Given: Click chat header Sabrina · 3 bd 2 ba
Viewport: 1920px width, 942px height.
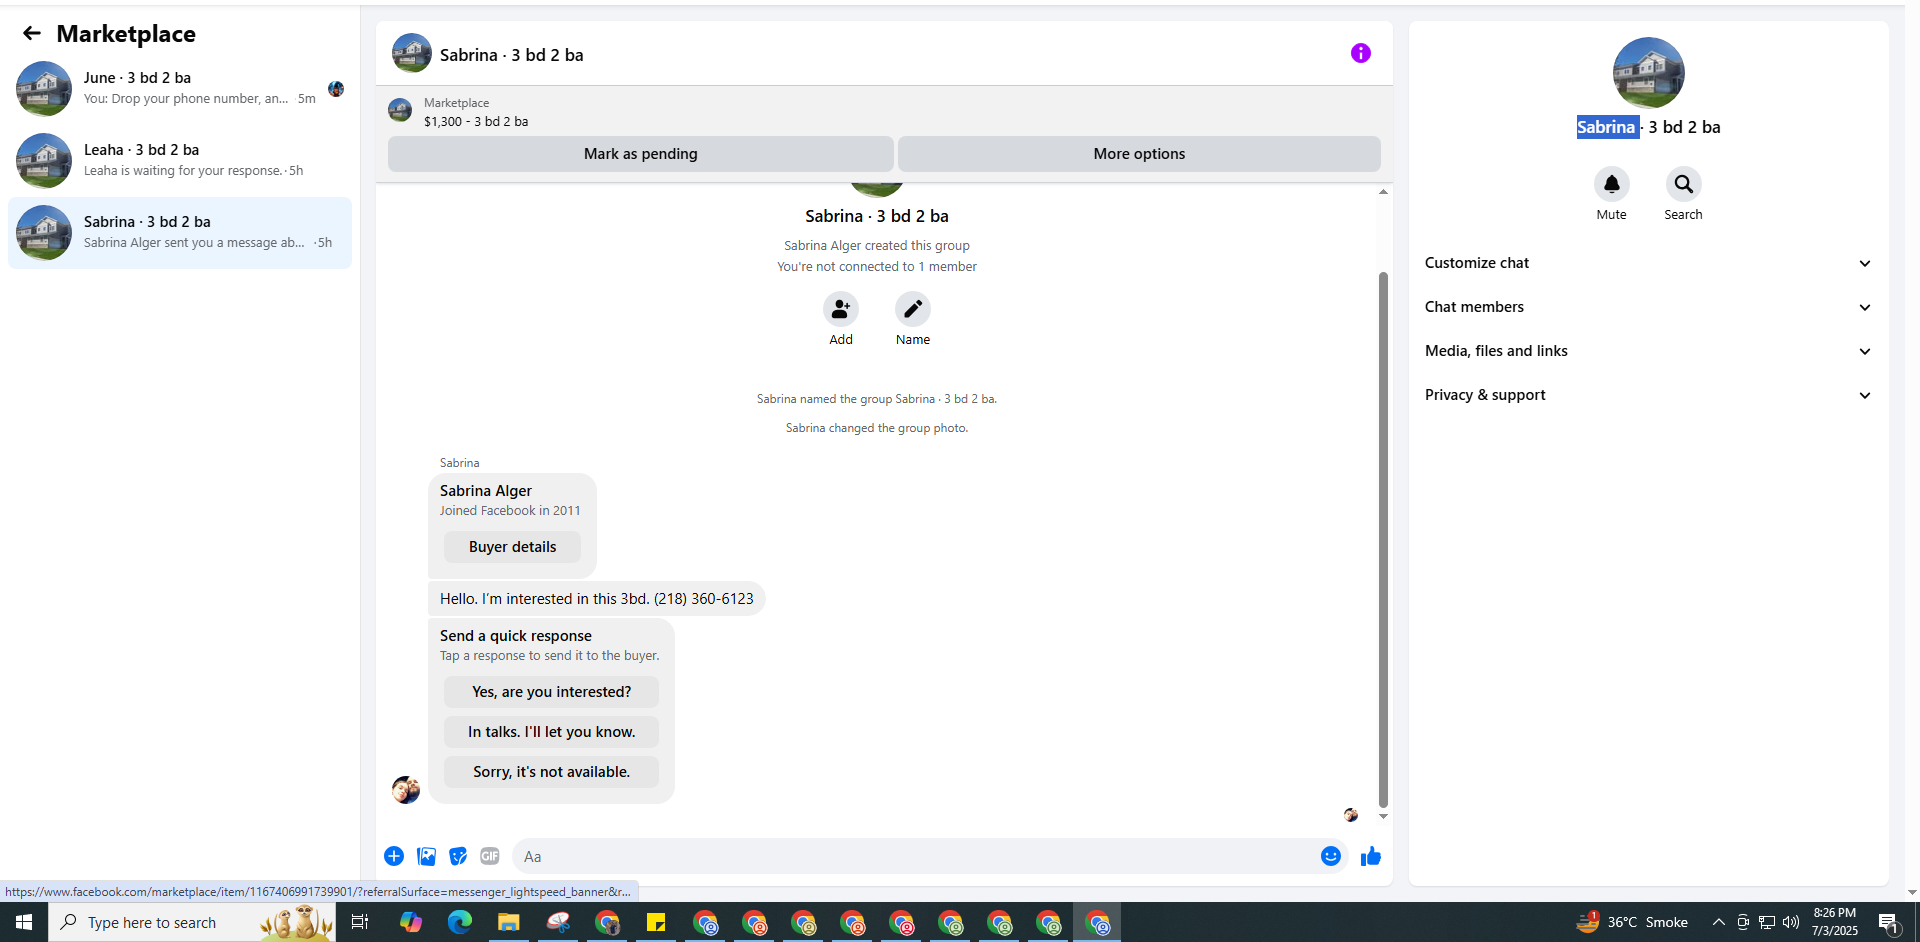Looking at the screenshot, I should [x=511, y=55].
